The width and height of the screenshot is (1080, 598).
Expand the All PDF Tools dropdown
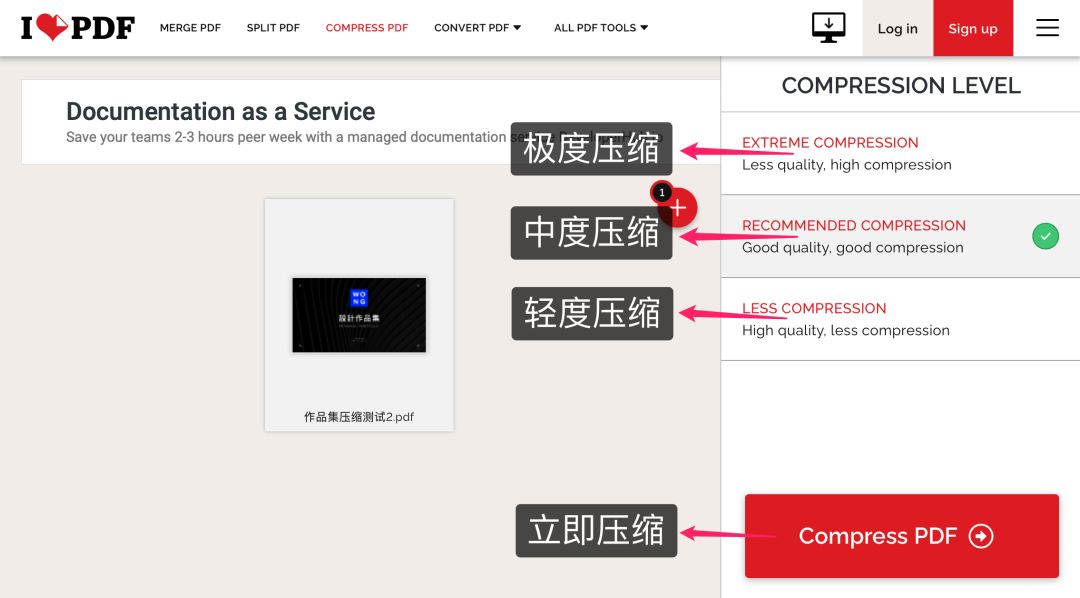pyautogui.click(x=601, y=28)
